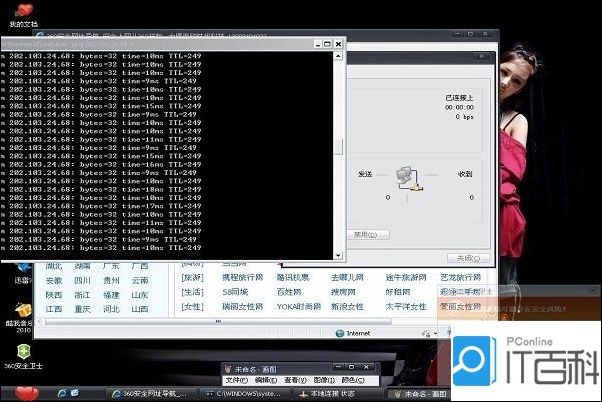Open the 好租网 link
Screen dimensions: 602x402
point(398,292)
